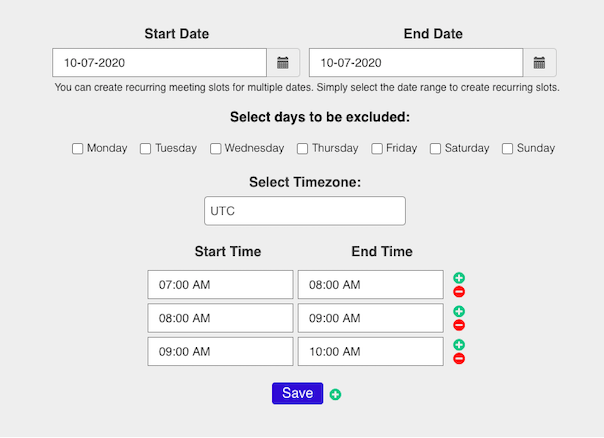
Task: Remove the 08:00 AM to 09:00 AM slot
Action: click(x=459, y=325)
